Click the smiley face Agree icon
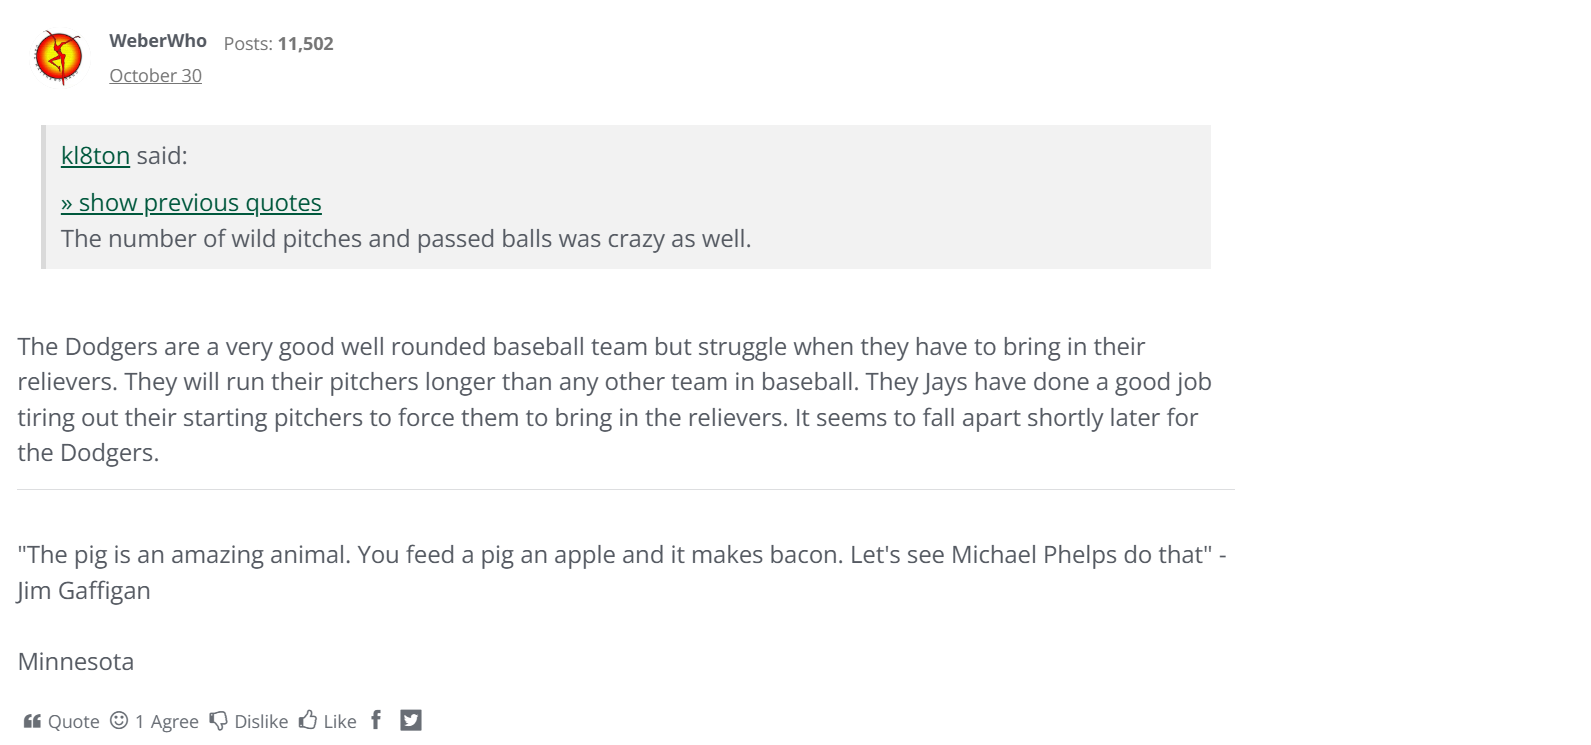This screenshot has width=1591, height=745. [119, 720]
